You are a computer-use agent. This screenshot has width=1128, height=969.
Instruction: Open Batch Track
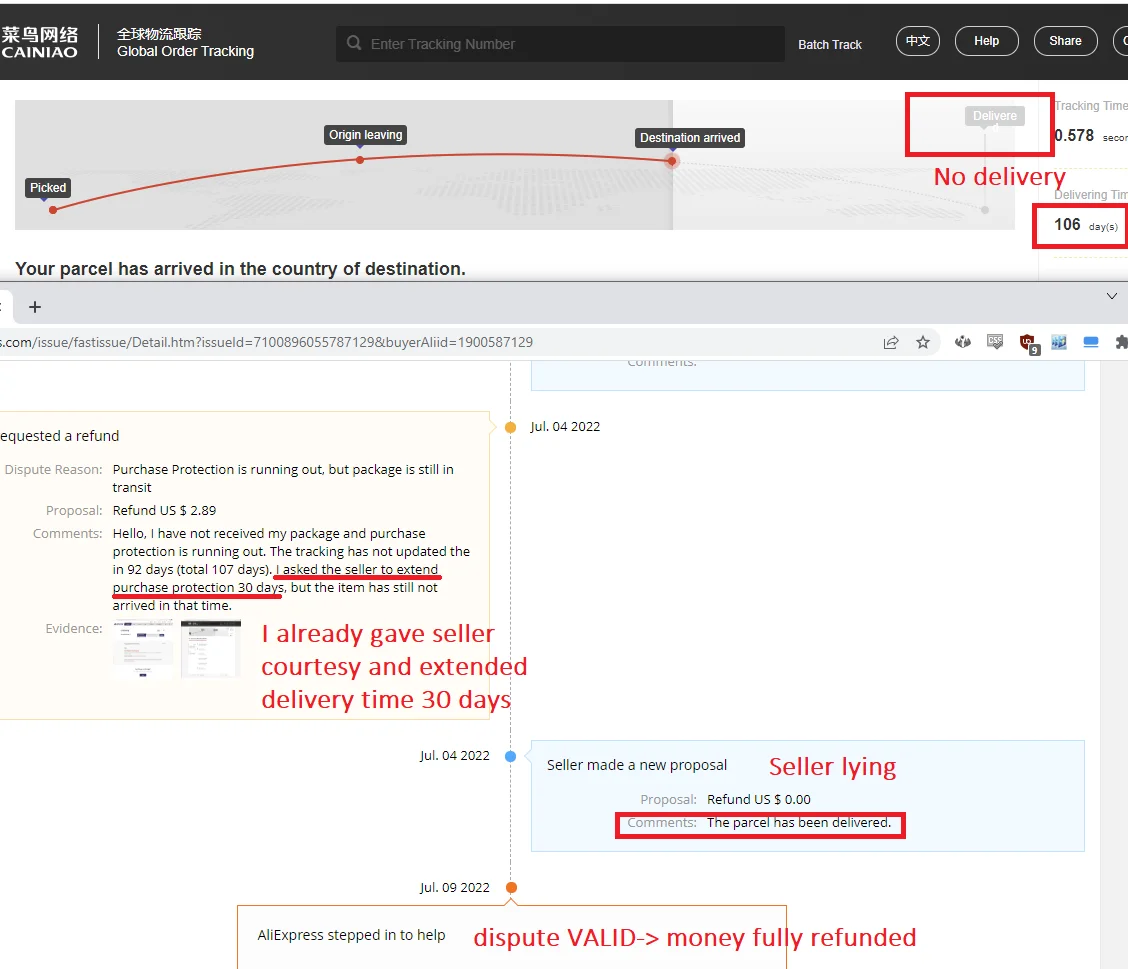click(x=829, y=45)
